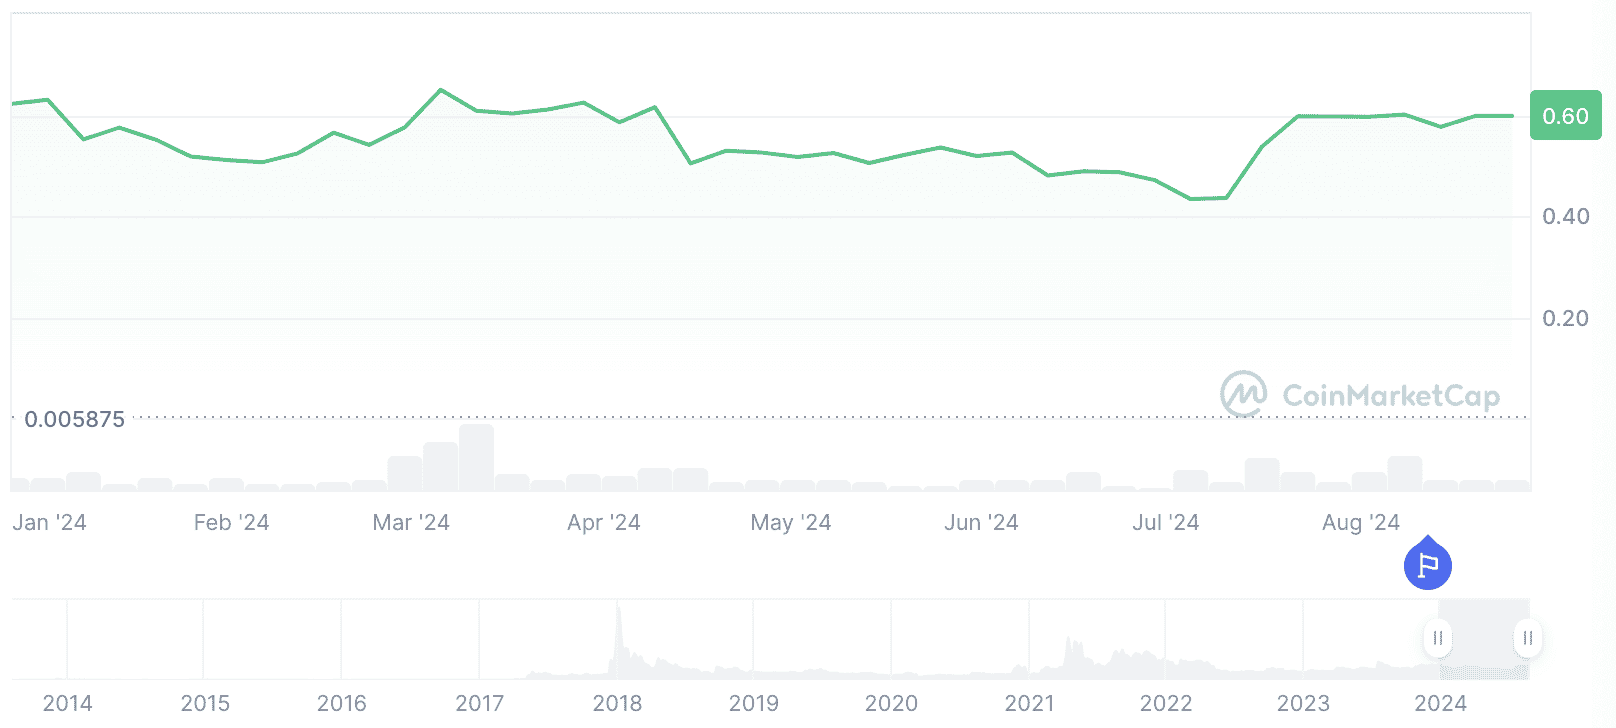The image size is (1616, 728).
Task: Click the 2017 year in overview timeline
Action: click(x=479, y=703)
